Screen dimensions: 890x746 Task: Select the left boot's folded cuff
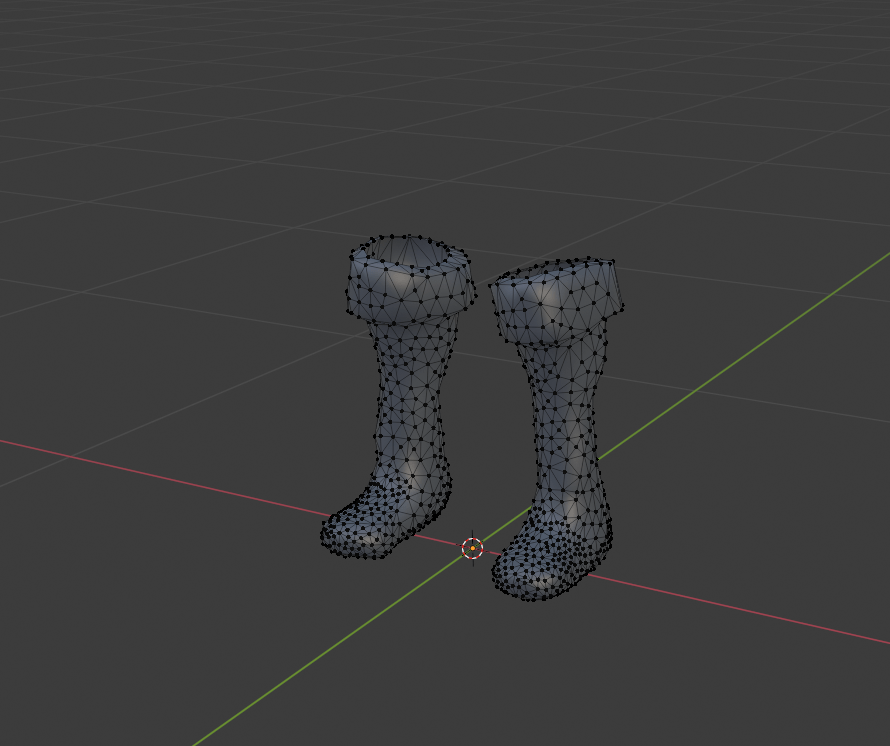click(410, 296)
